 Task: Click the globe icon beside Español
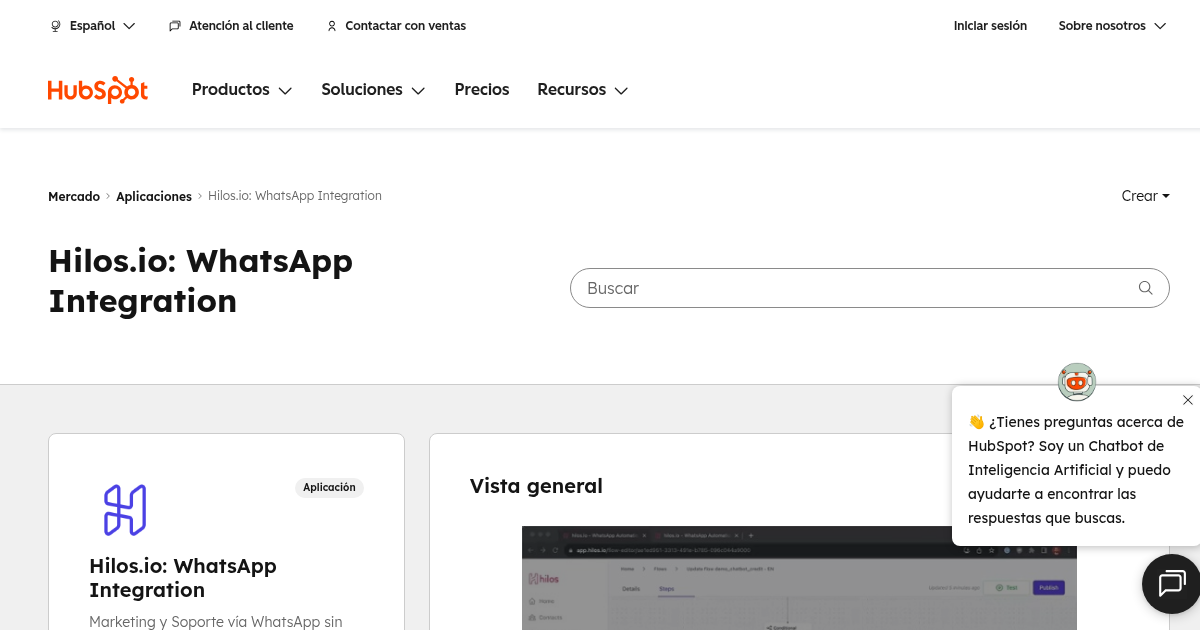(56, 26)
